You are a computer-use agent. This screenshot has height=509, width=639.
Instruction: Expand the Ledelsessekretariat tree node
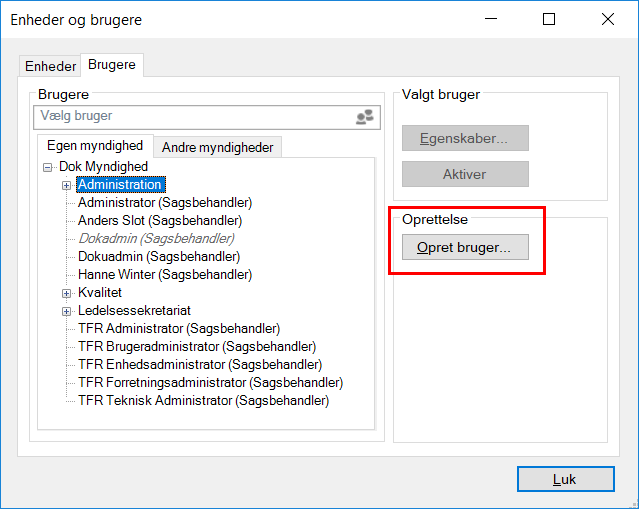pos(67,311)
